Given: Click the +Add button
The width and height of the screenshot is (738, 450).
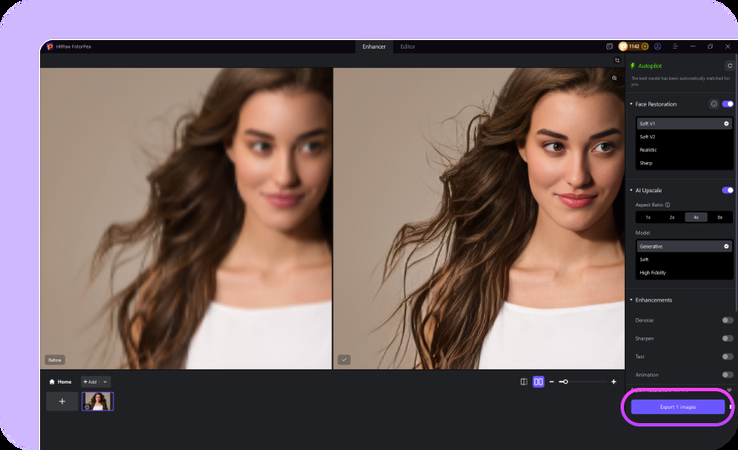Looking at the screenshot, I should (x=90, y=382).
